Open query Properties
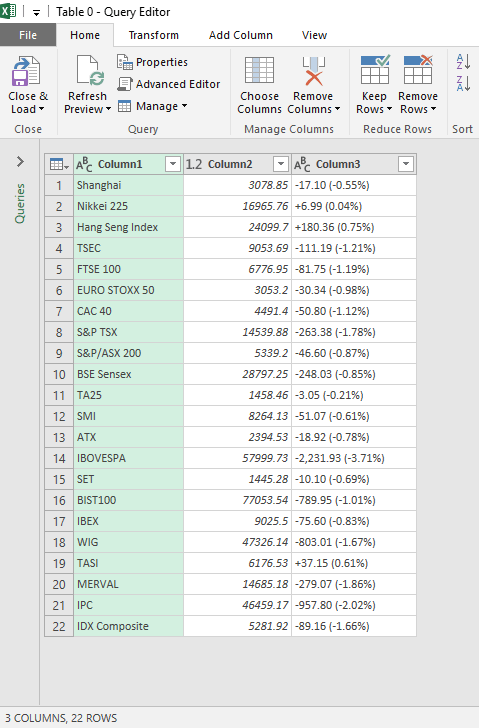This screenshot has height=728, width=479. point(152,62)
